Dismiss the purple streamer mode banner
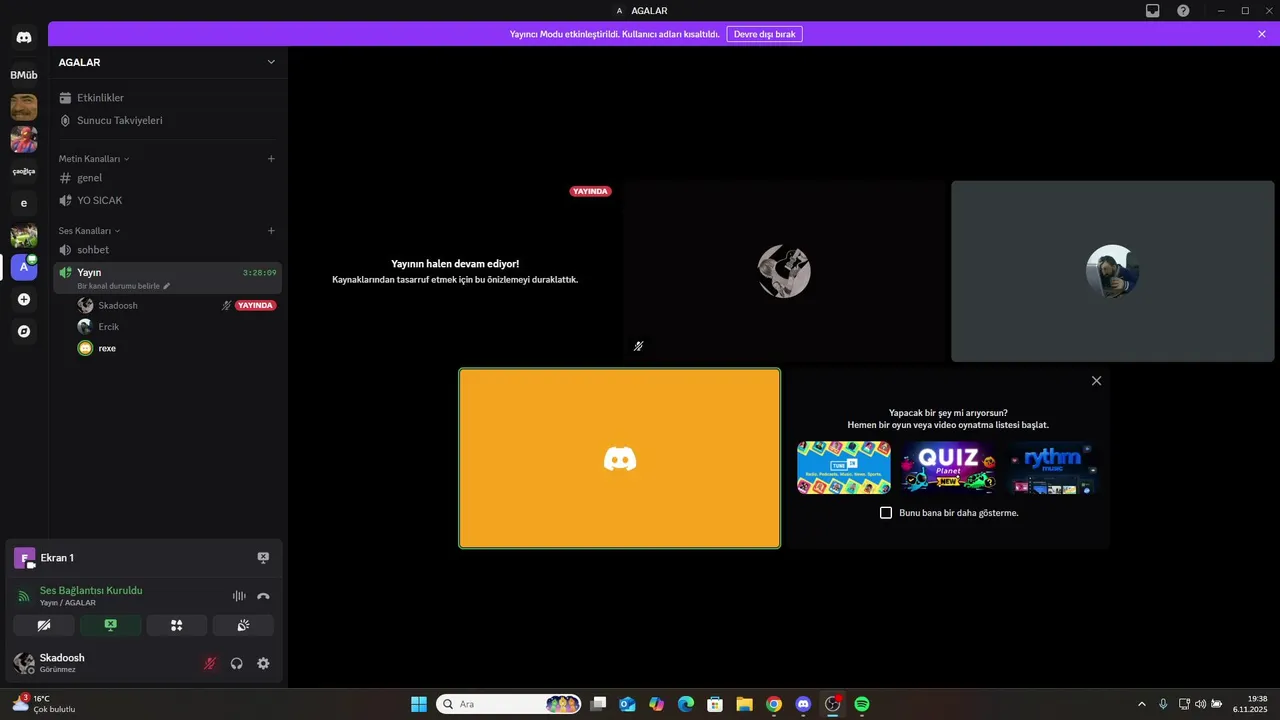Screen dimensions: 1280x720 [1262, 34]
